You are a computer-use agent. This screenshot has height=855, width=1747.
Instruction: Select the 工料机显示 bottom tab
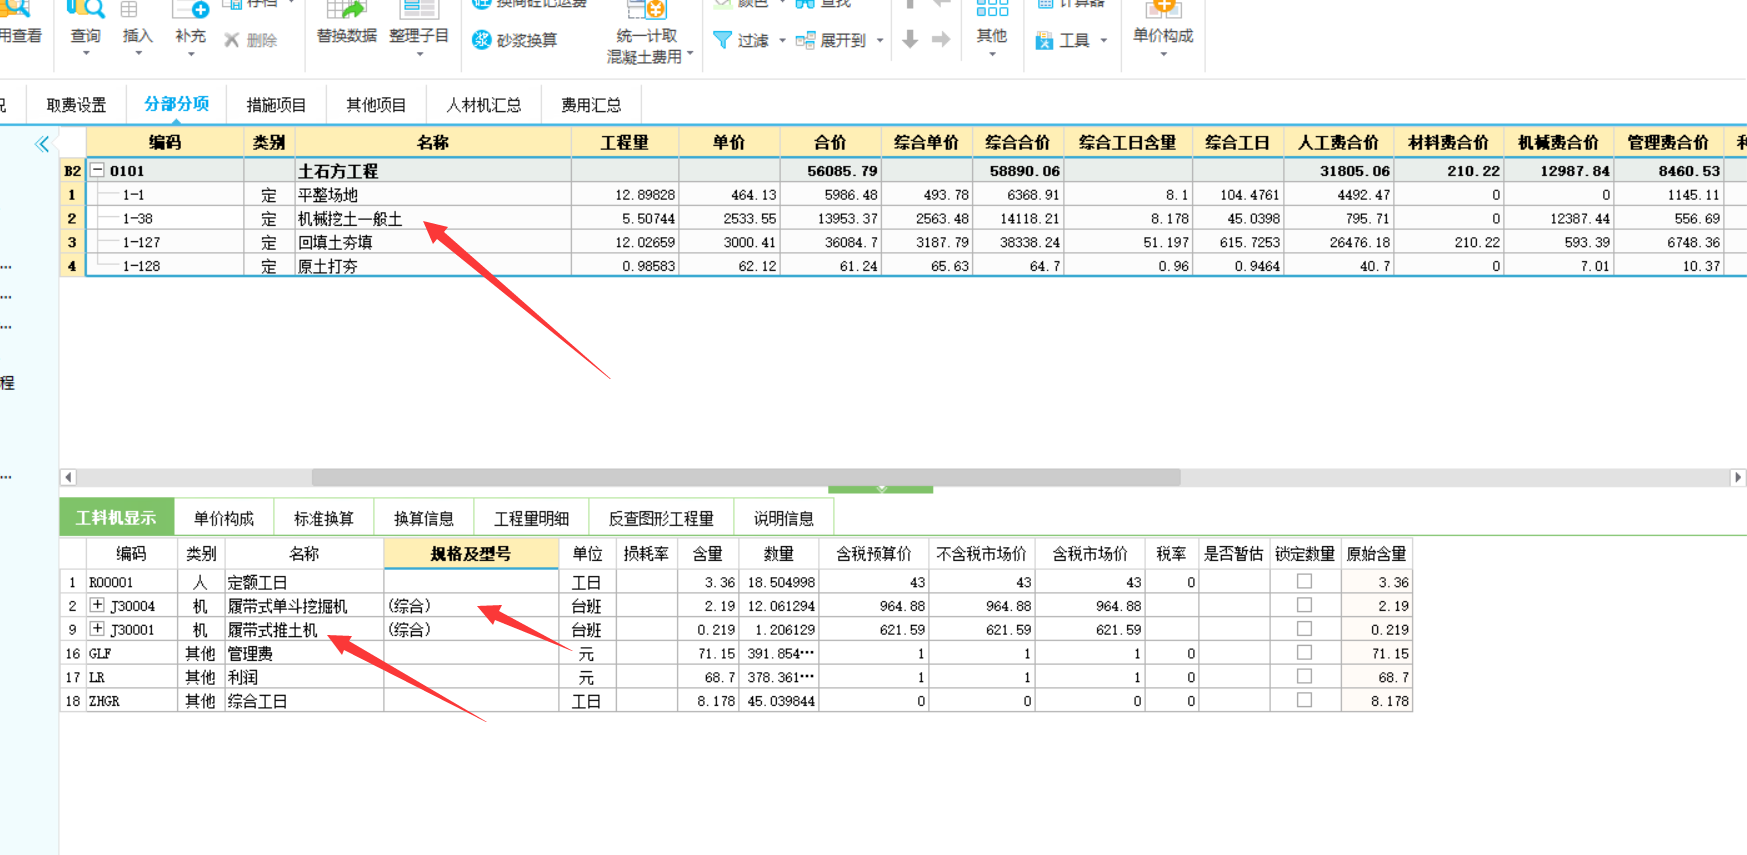[116, 518]
